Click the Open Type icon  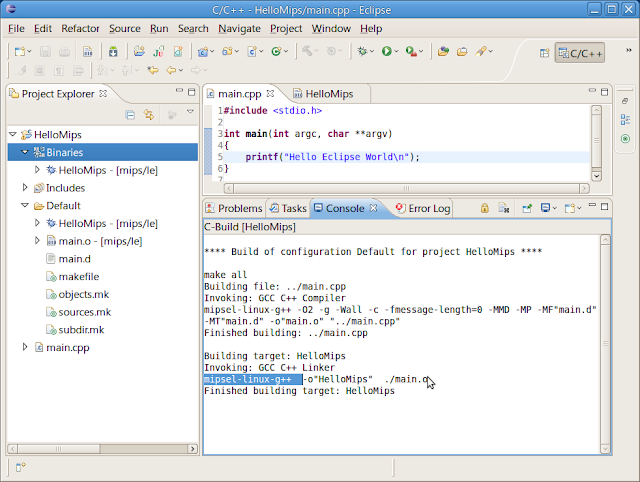point(443,51)
